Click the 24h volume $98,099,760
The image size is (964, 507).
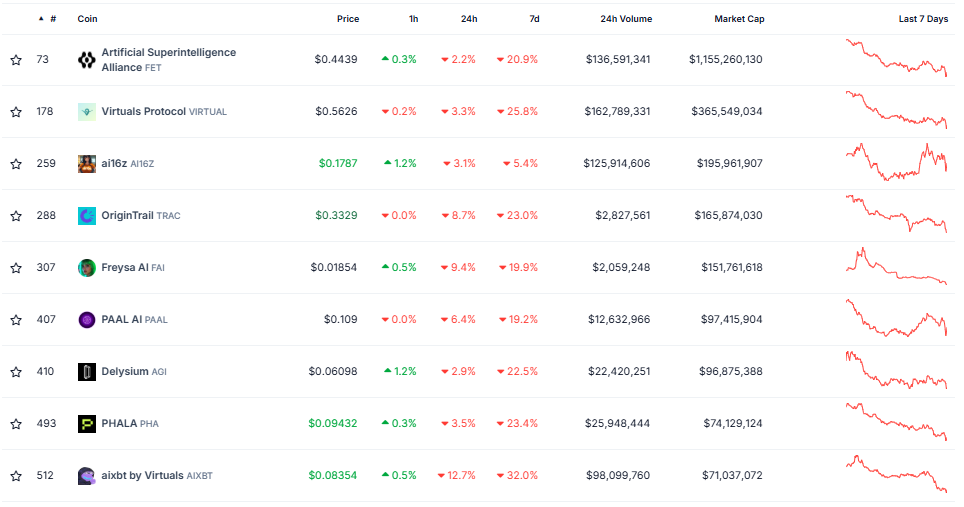(x=618, y=476)
